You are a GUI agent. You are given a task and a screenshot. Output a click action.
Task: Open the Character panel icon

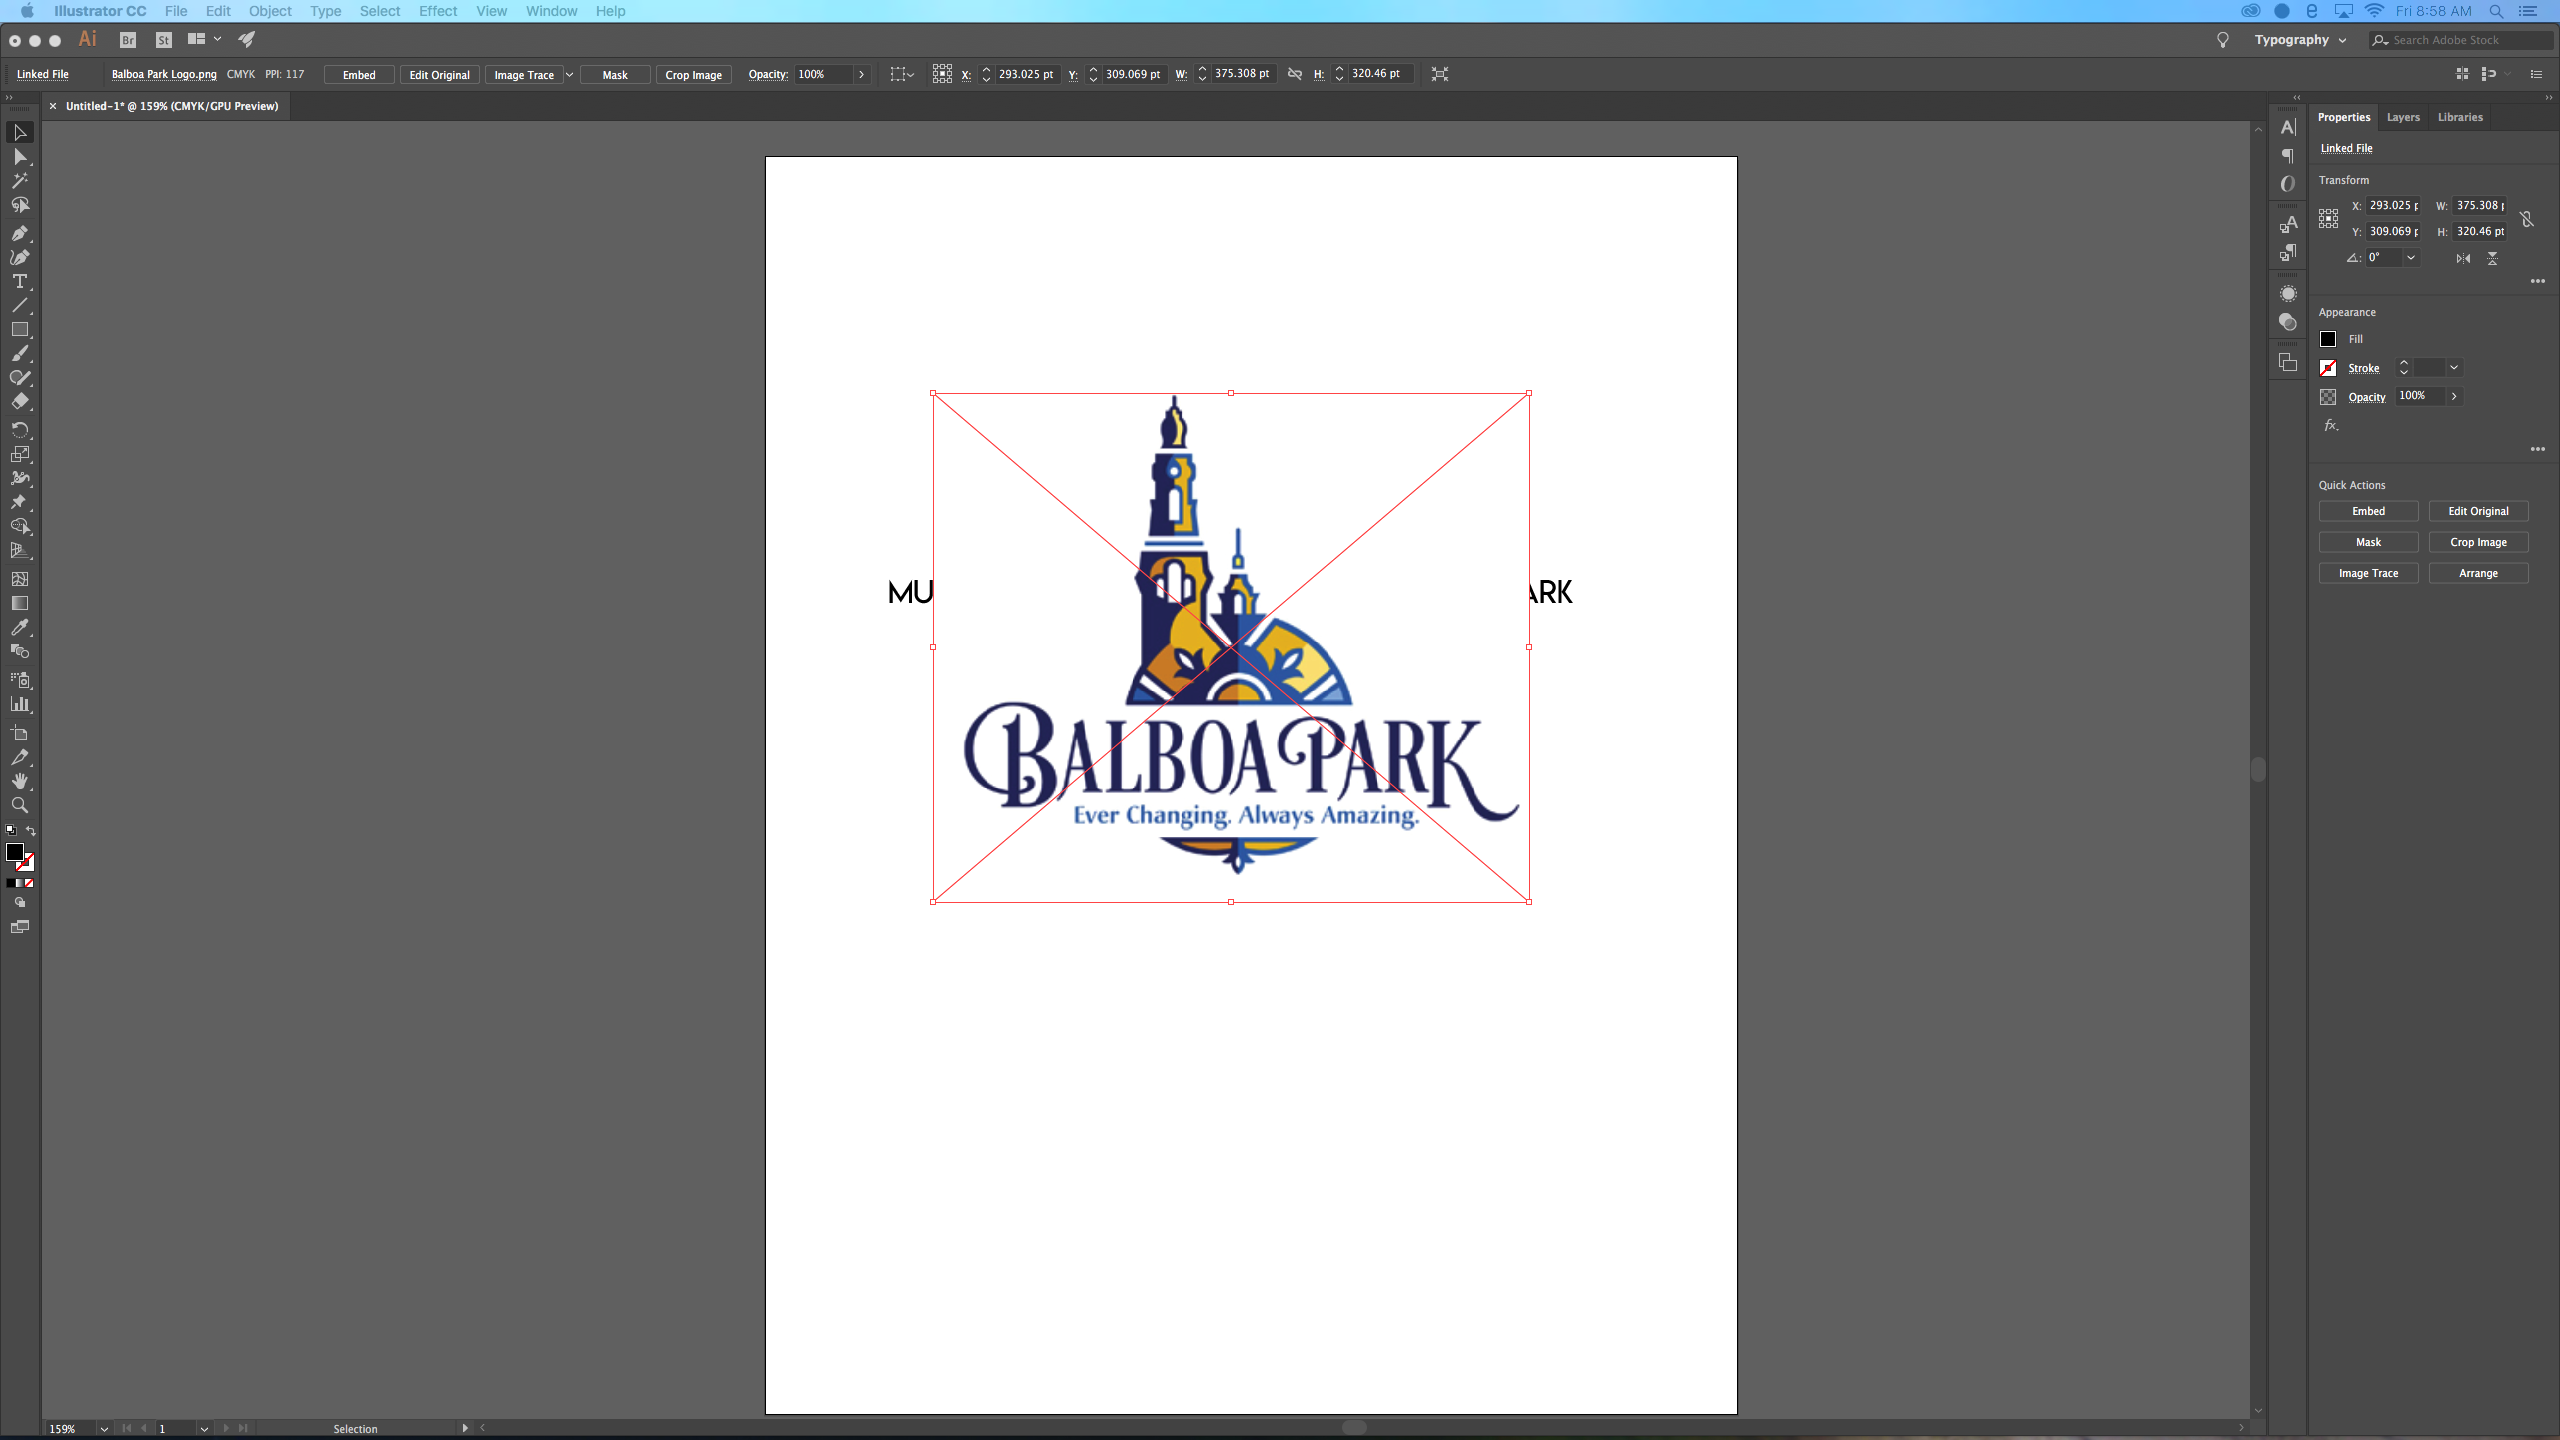tap(2288, 127)
